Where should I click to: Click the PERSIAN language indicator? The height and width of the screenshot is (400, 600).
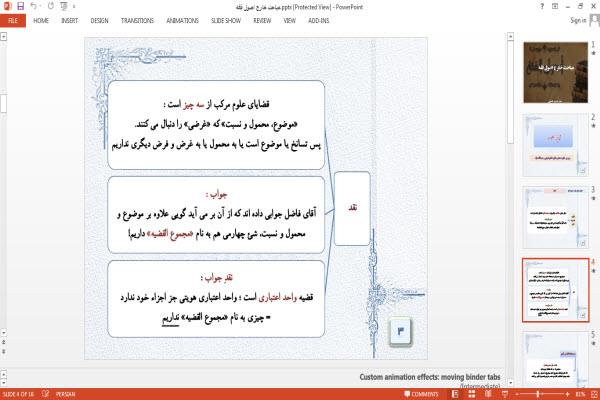pos(65,394)
